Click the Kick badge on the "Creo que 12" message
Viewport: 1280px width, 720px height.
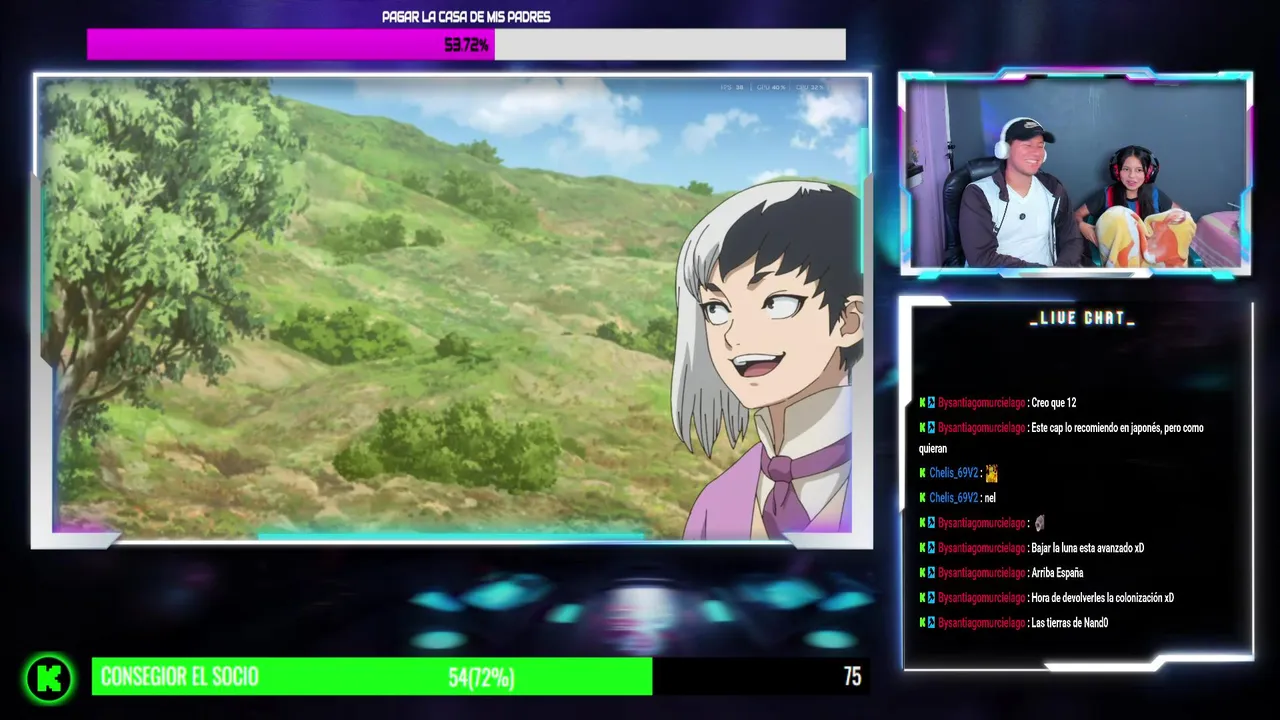click(923, 403)
